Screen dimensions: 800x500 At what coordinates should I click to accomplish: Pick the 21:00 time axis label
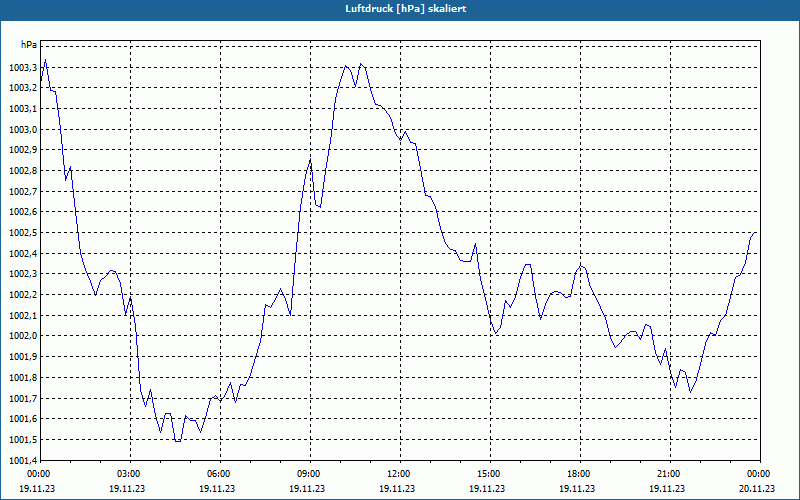(x=667, y=474)
